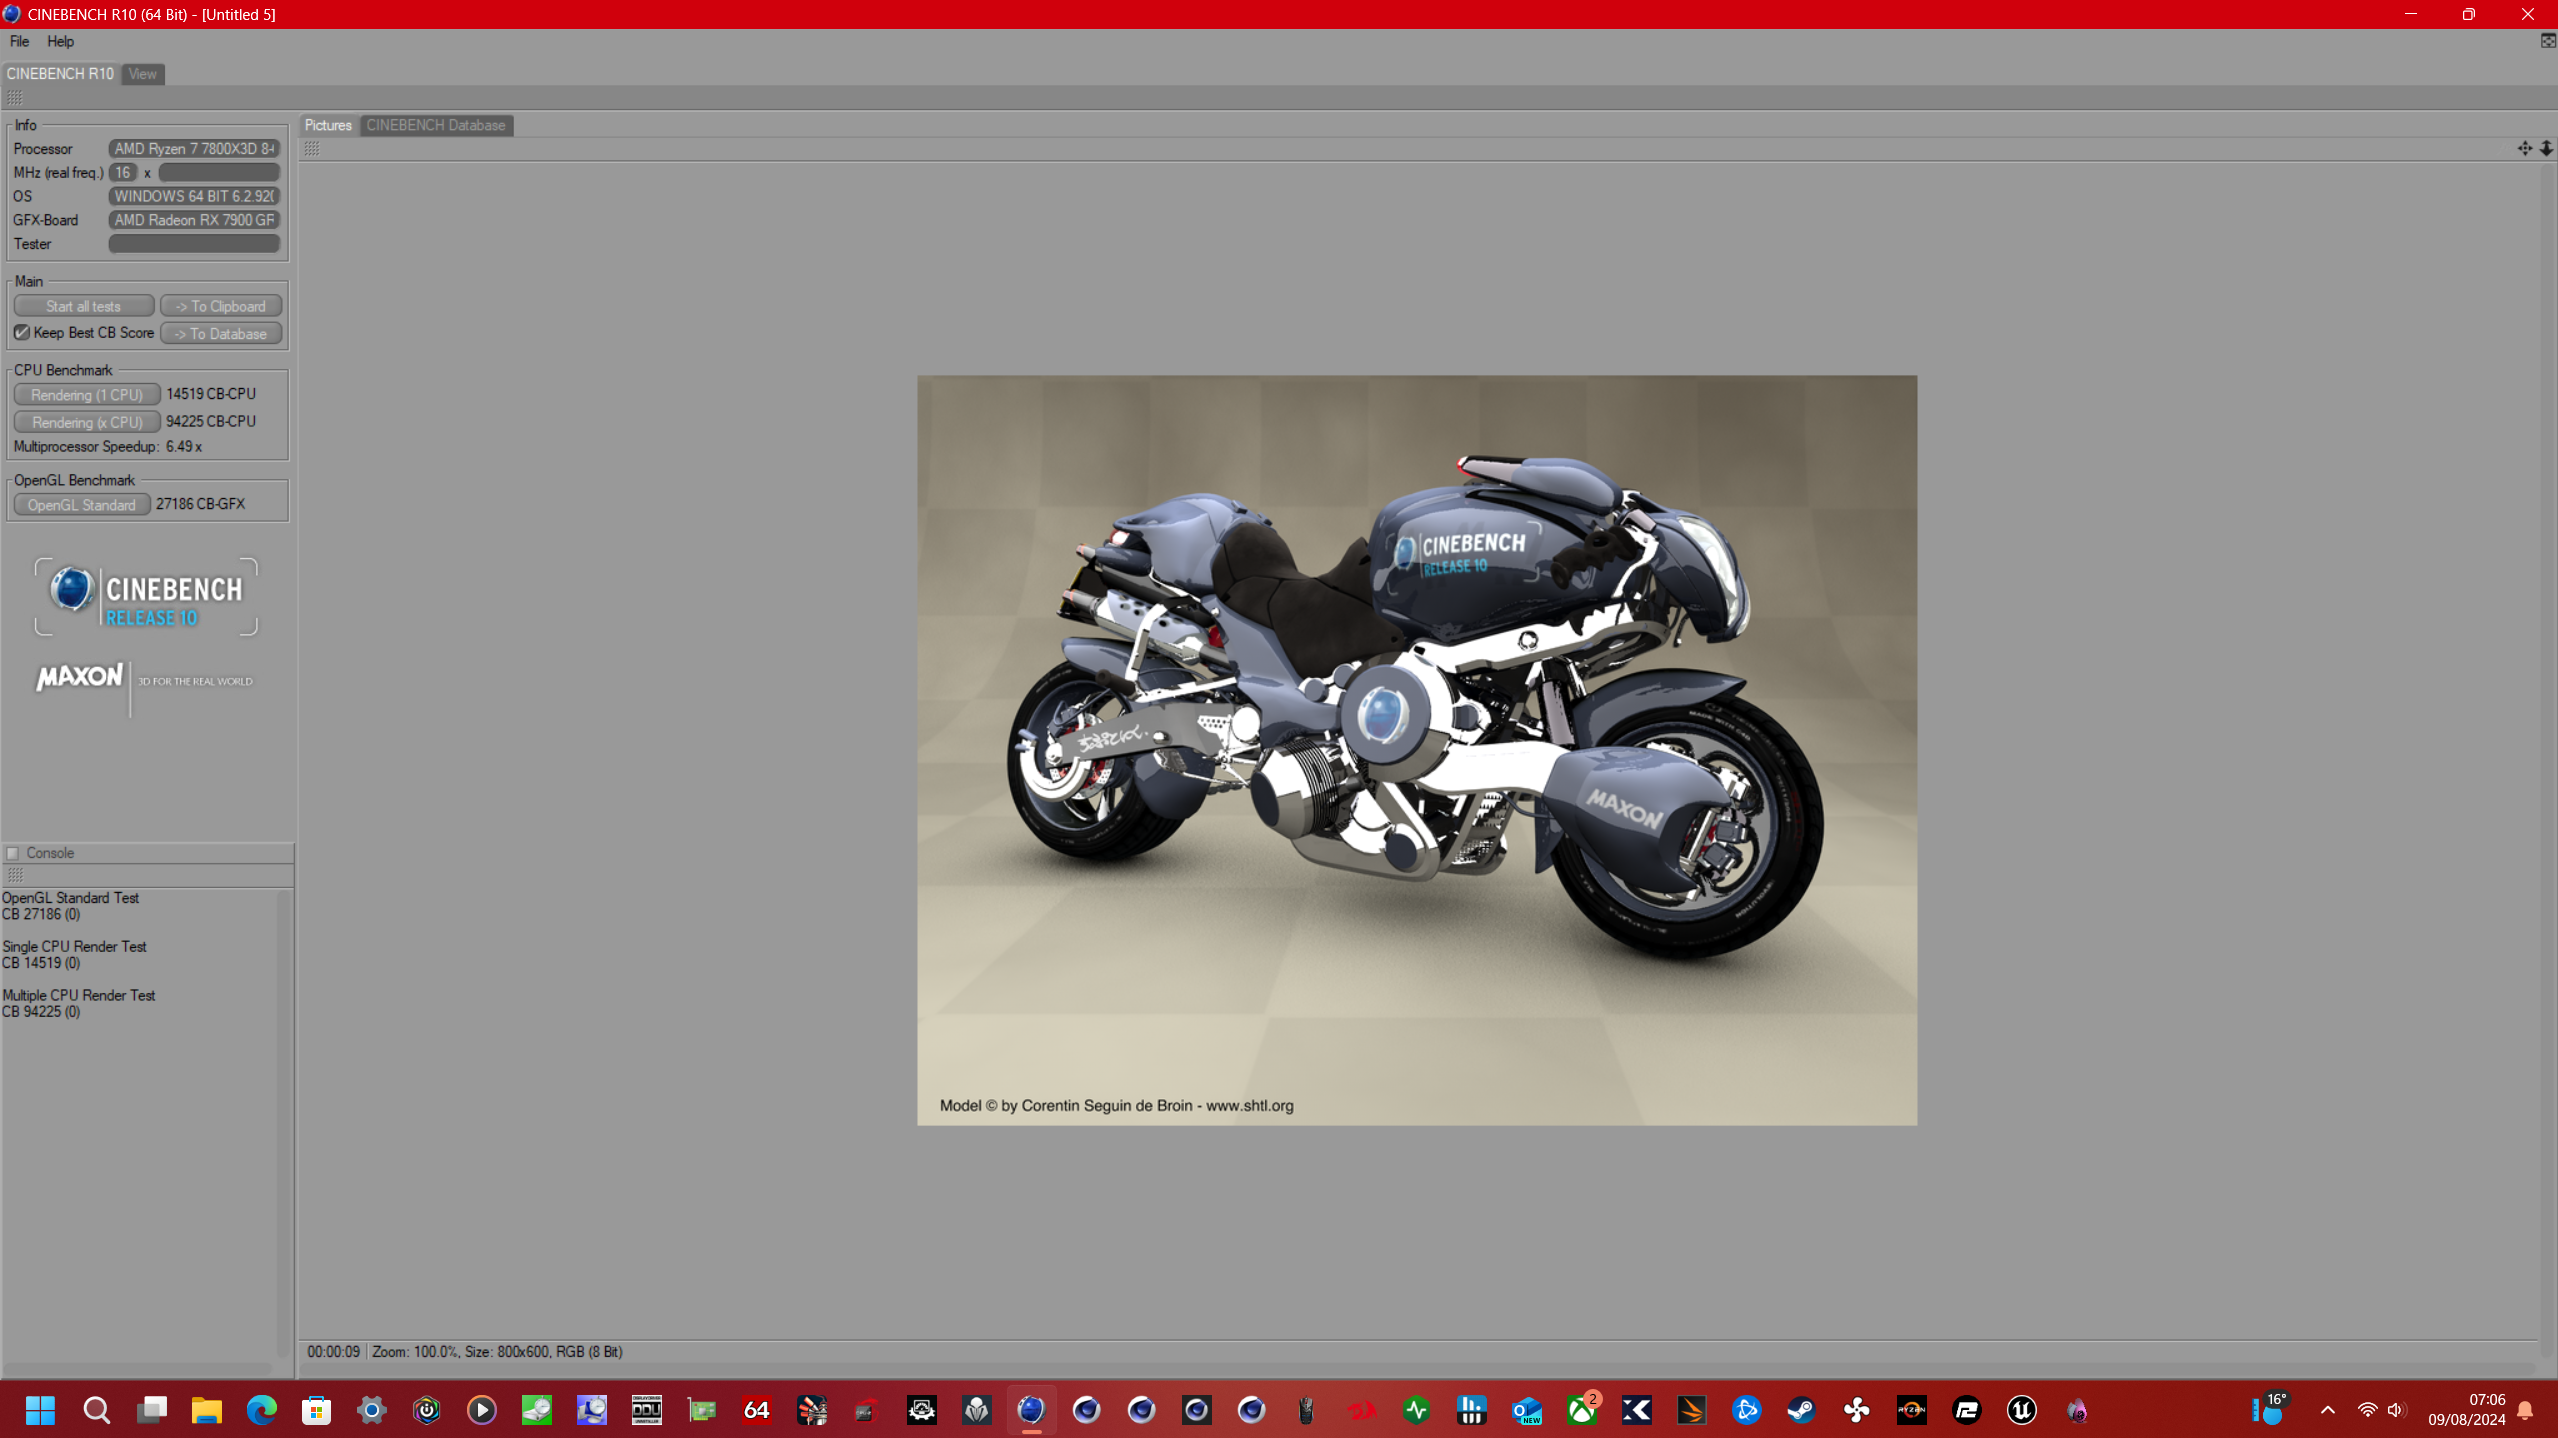Toggle the Console panel checkbox
The width and height of the screenshot is (2558, 1438).
click(13, 853)
